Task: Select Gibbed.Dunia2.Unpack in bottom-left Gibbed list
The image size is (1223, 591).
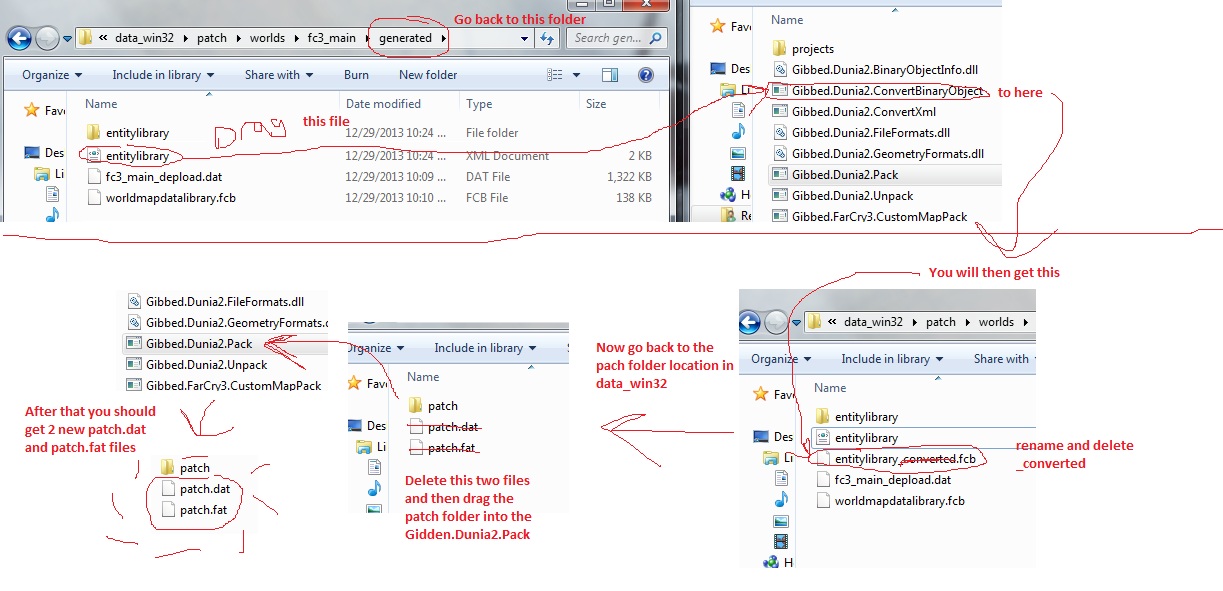Action: coord(207,365)
